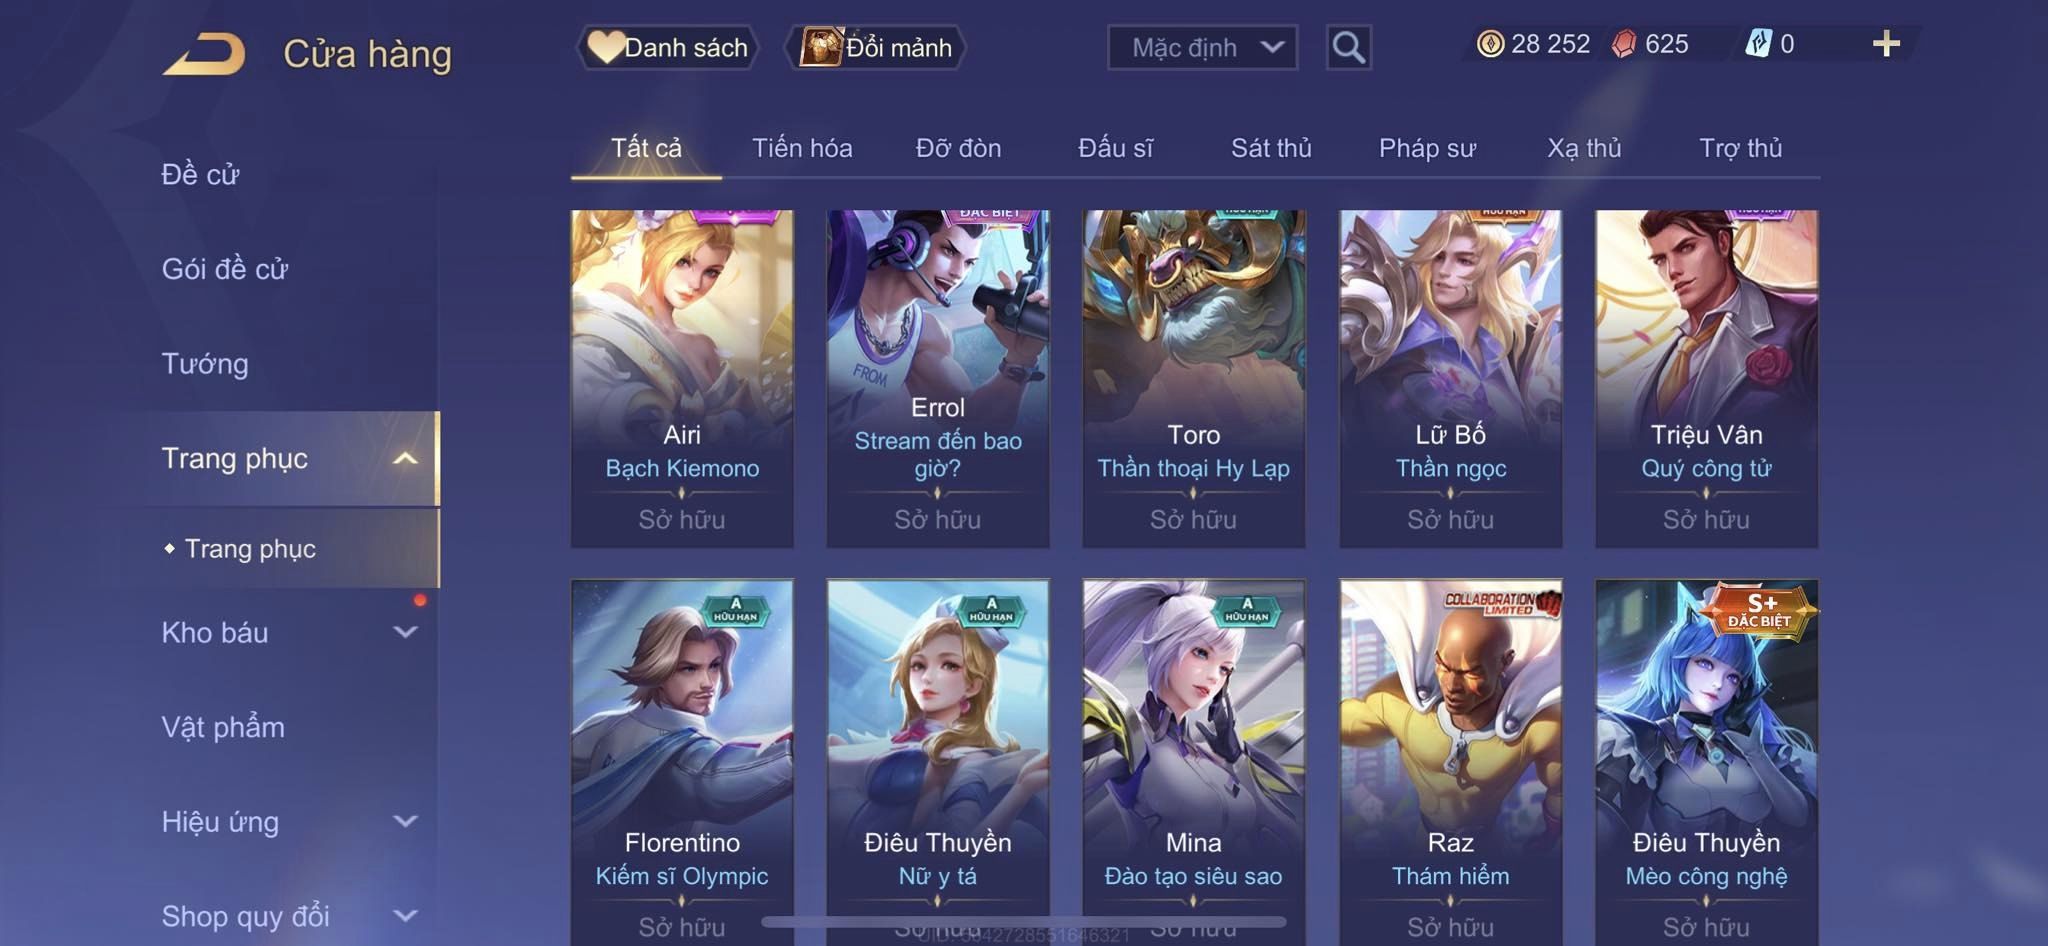Tap the back arrow next to Cửa hàng
This screenshot has width=2048, height=946.
(205, 54)
